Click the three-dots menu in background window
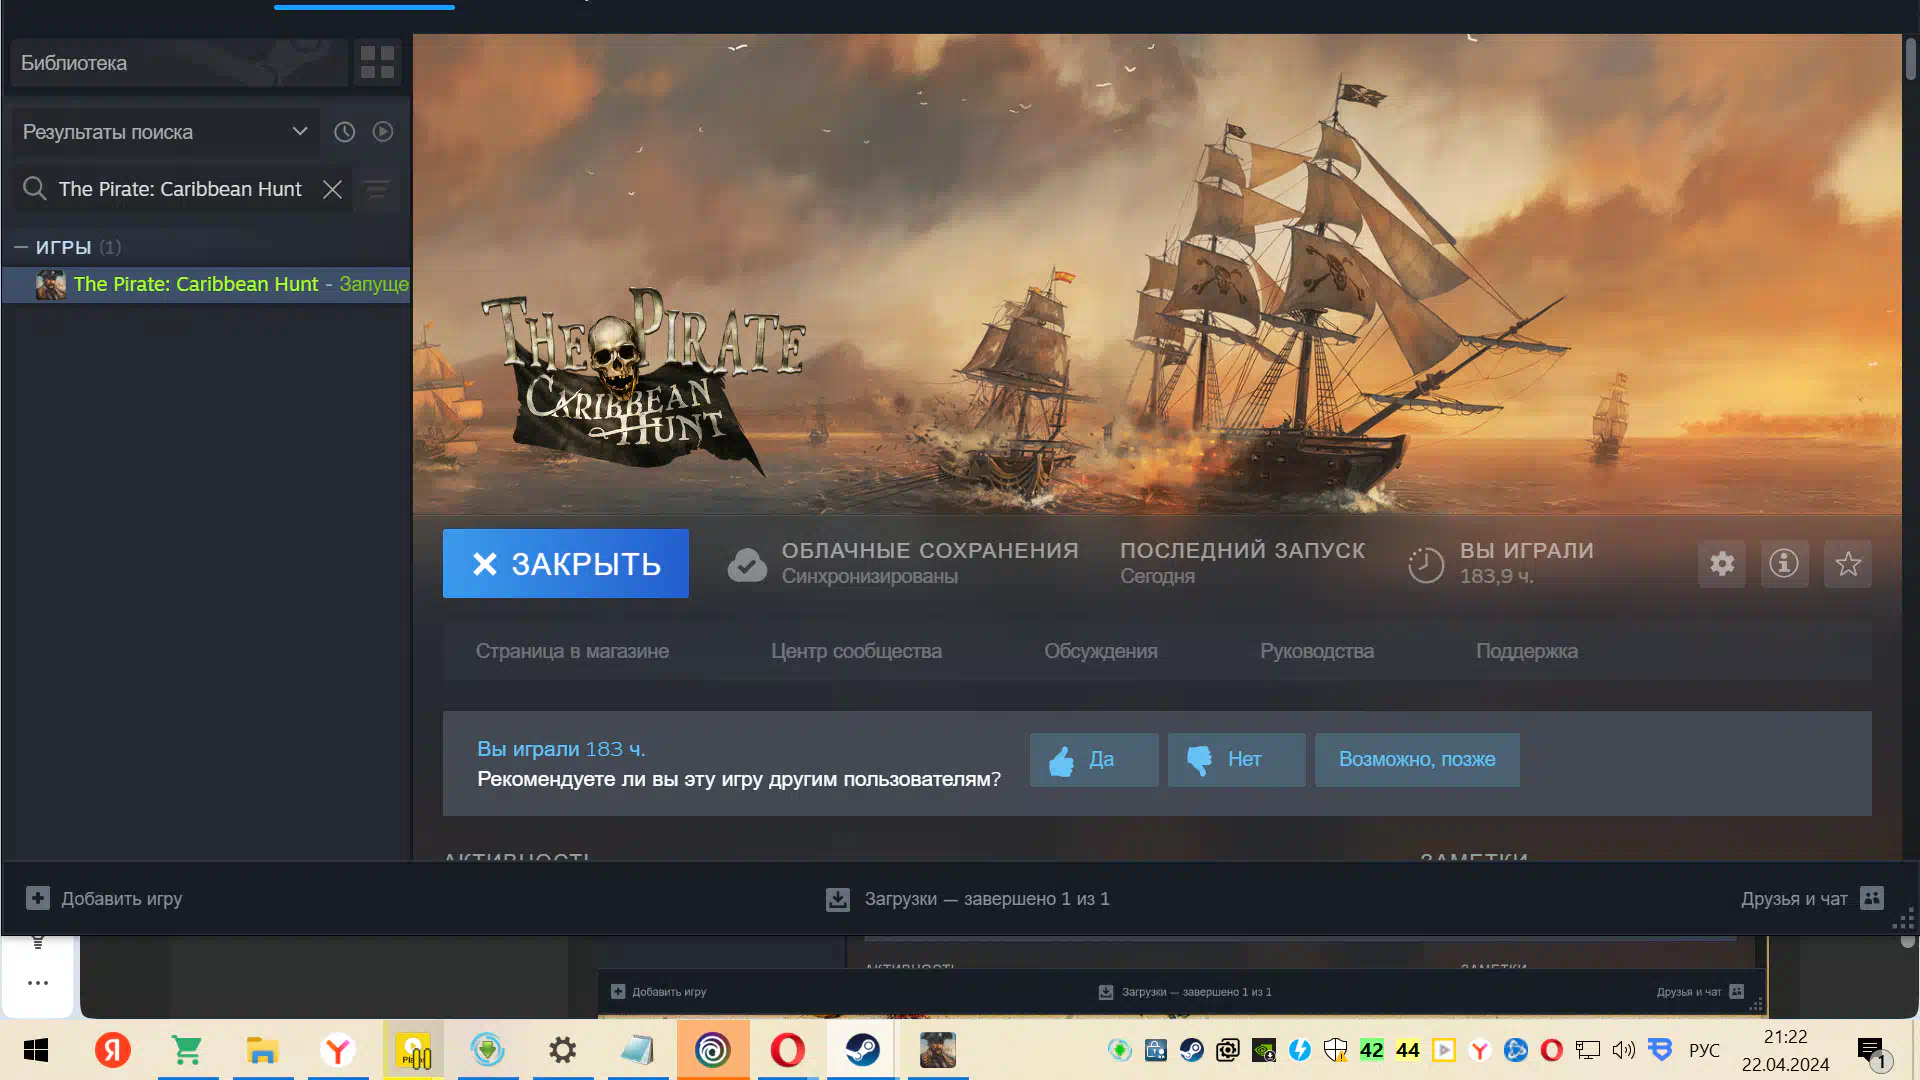 coord(38,983)
